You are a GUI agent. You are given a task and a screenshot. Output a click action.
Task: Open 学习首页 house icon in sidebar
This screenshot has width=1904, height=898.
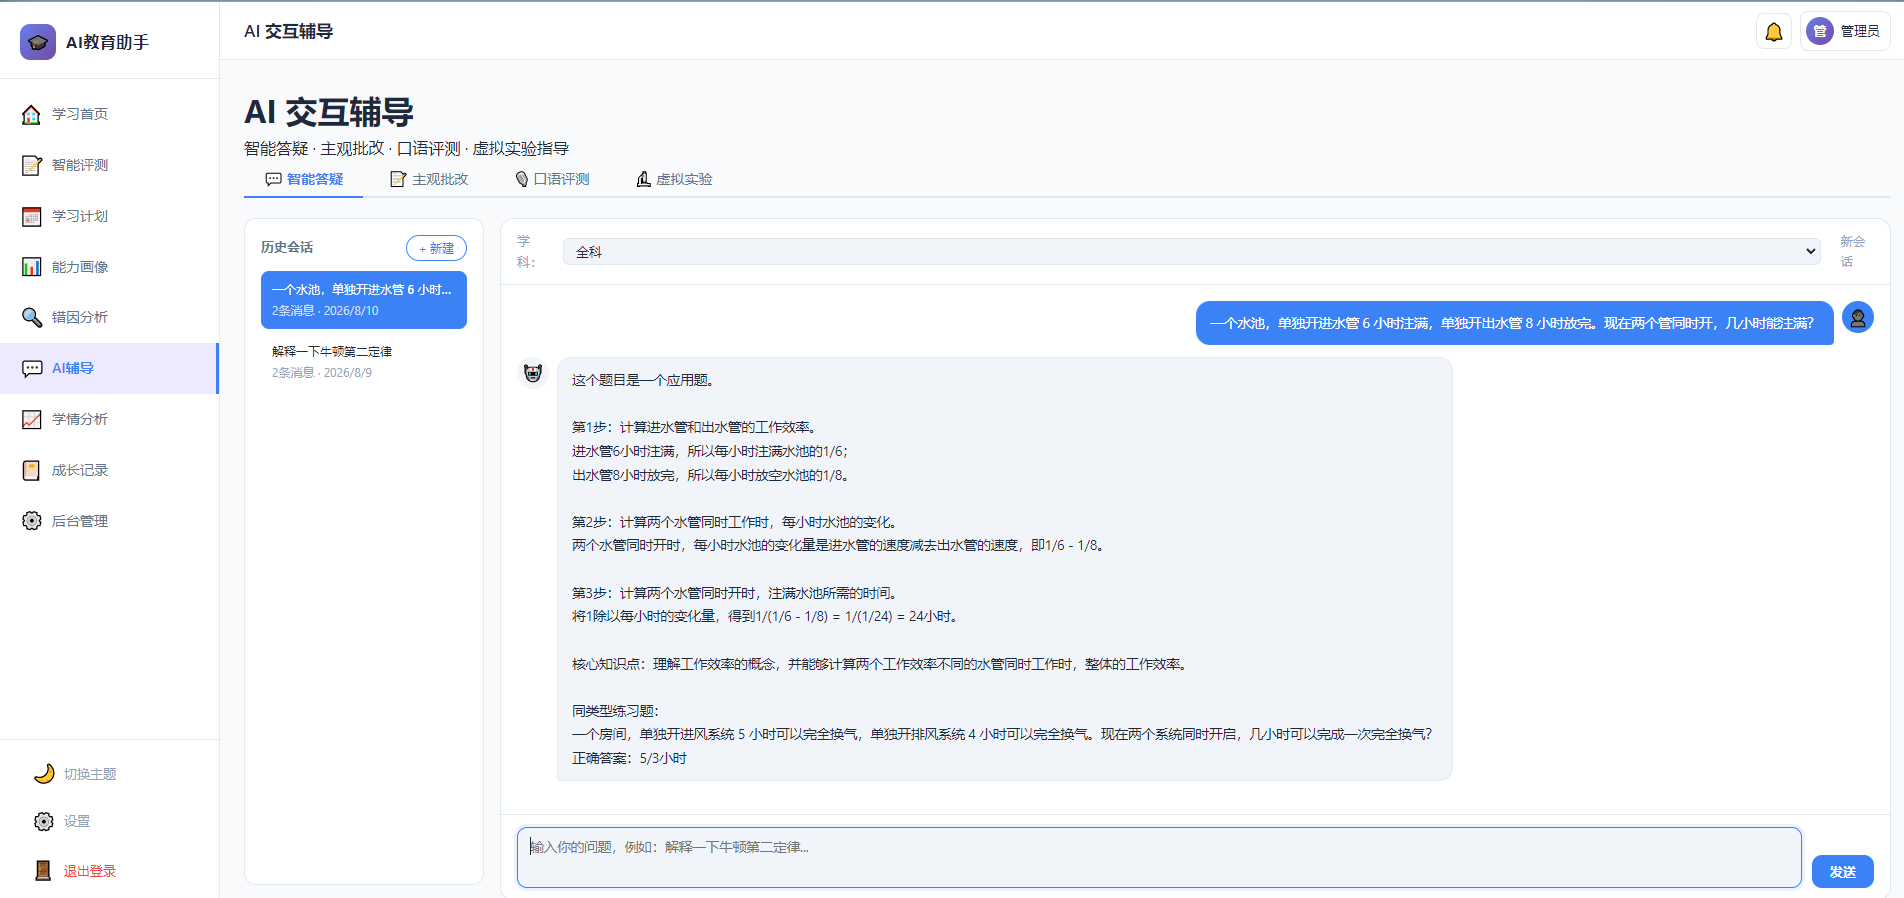click(x=32, y=114)
